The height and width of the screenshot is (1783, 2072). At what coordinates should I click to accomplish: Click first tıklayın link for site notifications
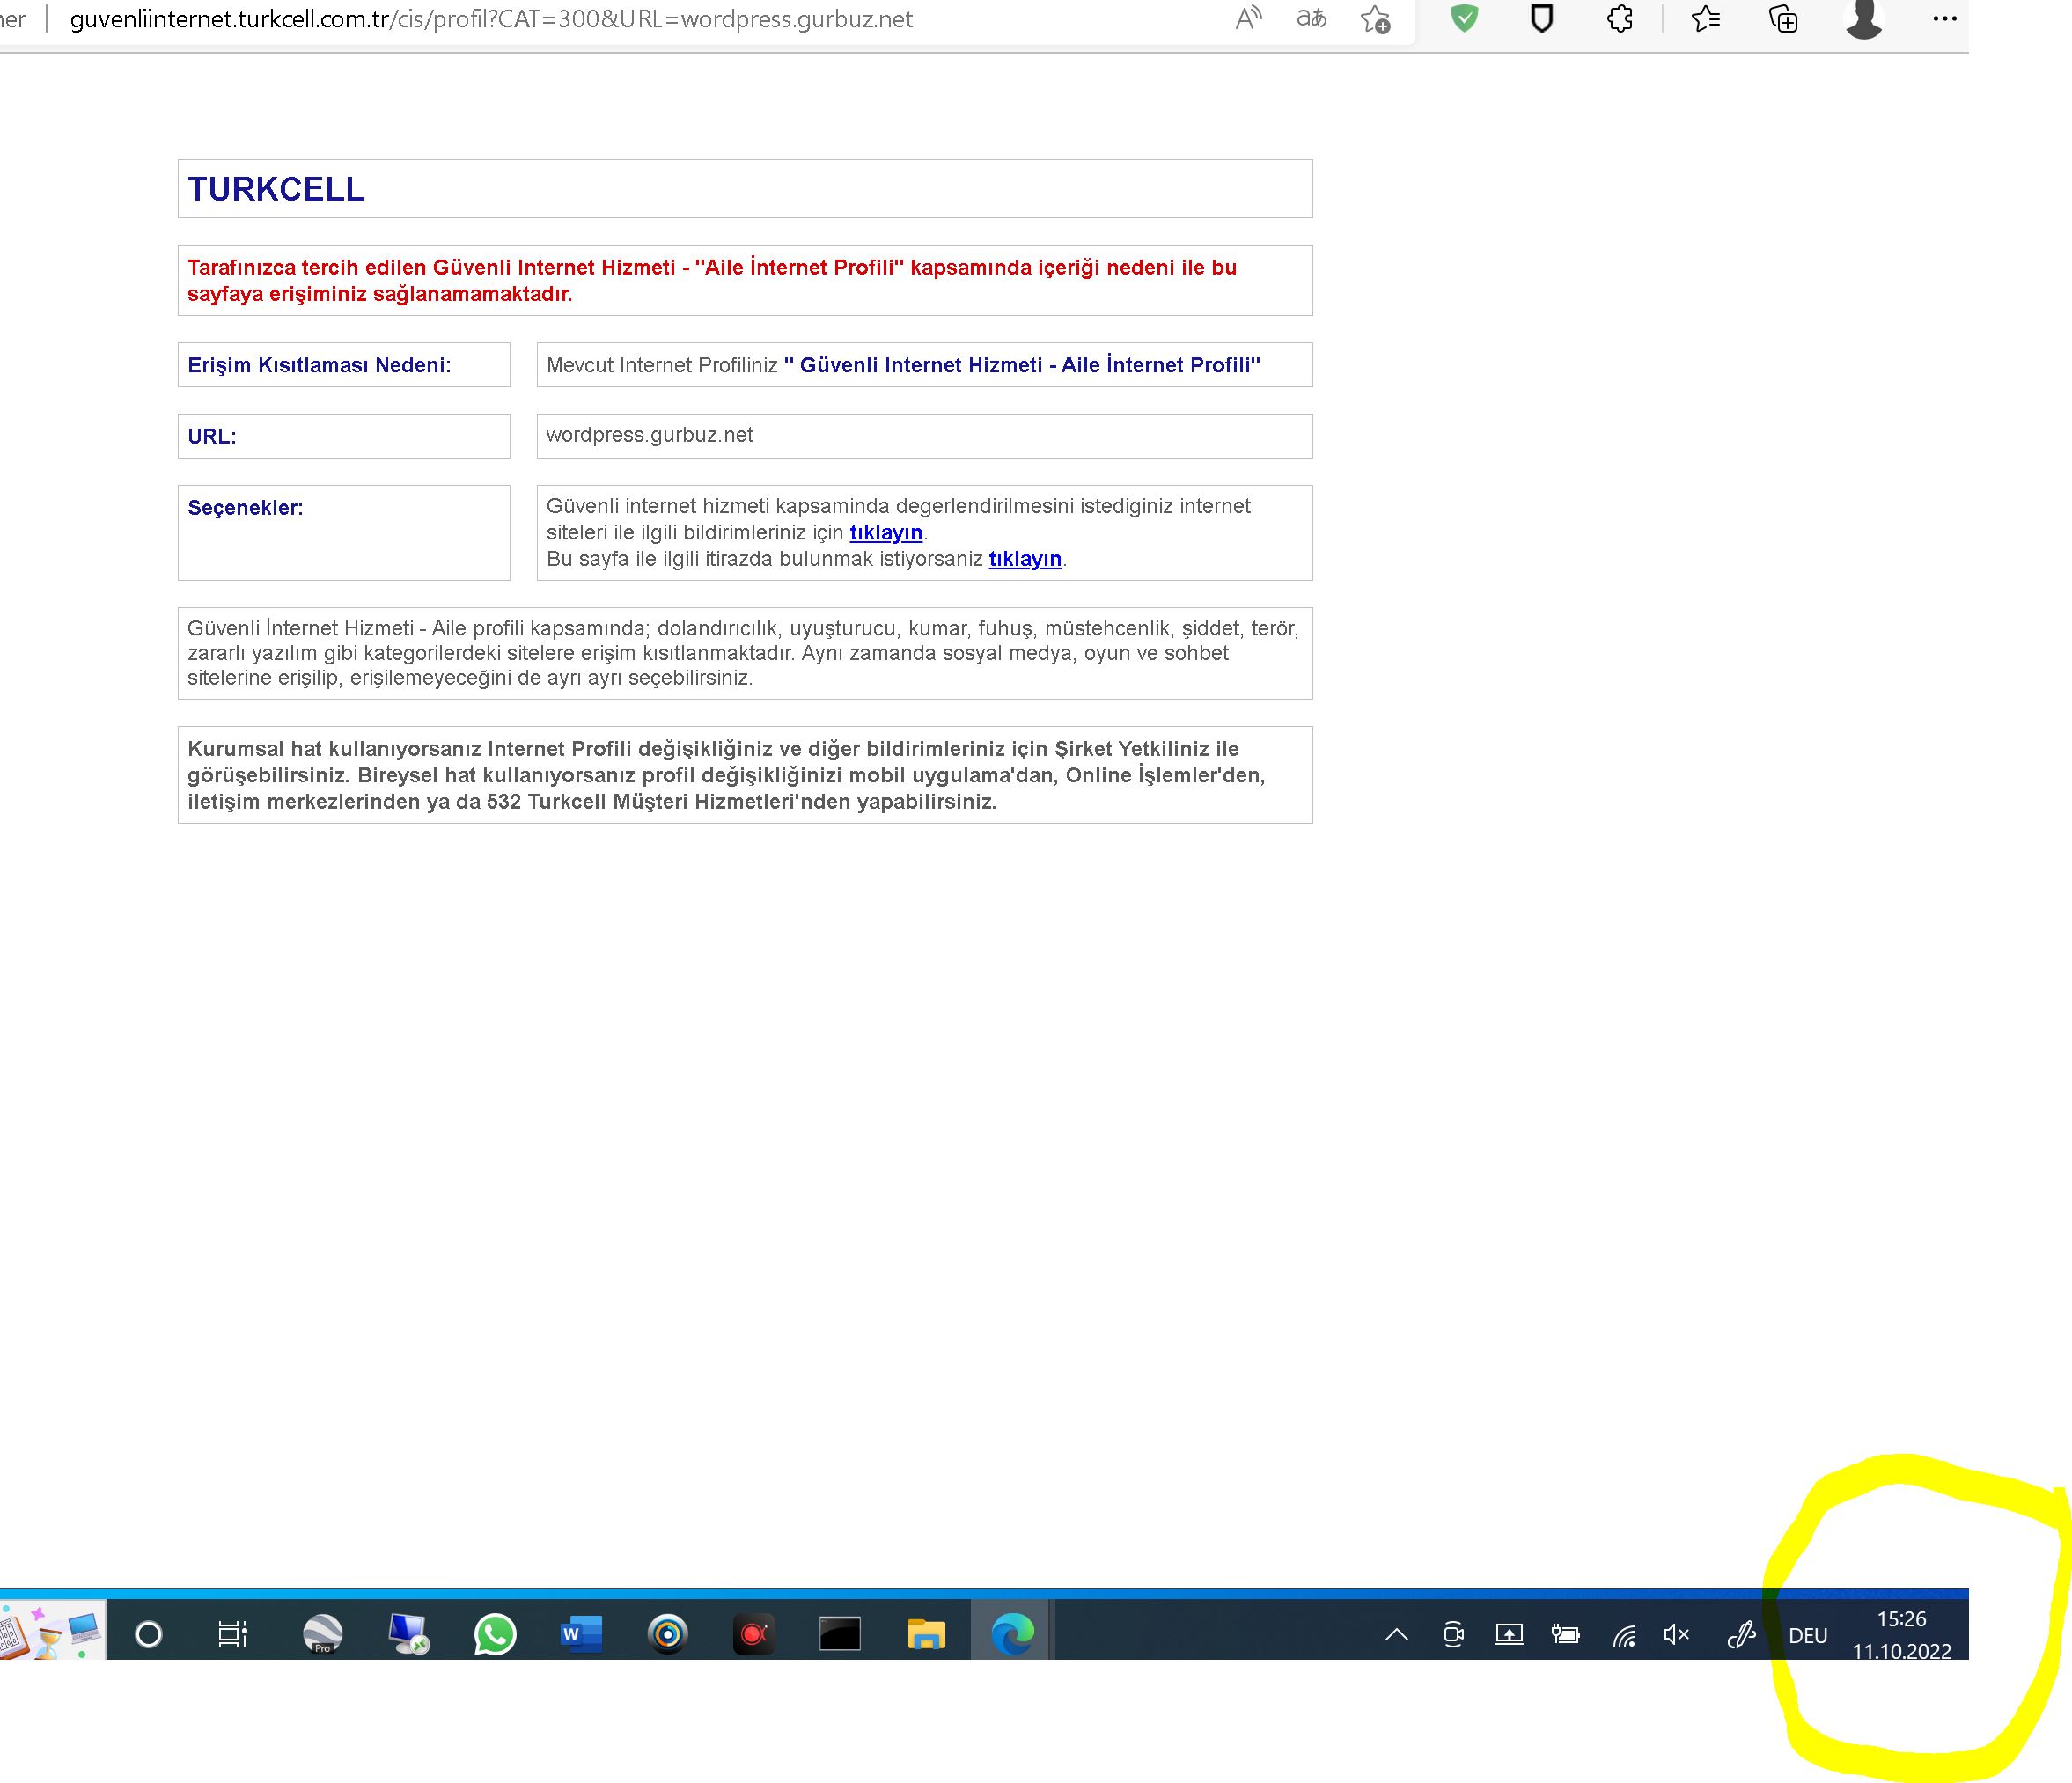tap(886, 532)
